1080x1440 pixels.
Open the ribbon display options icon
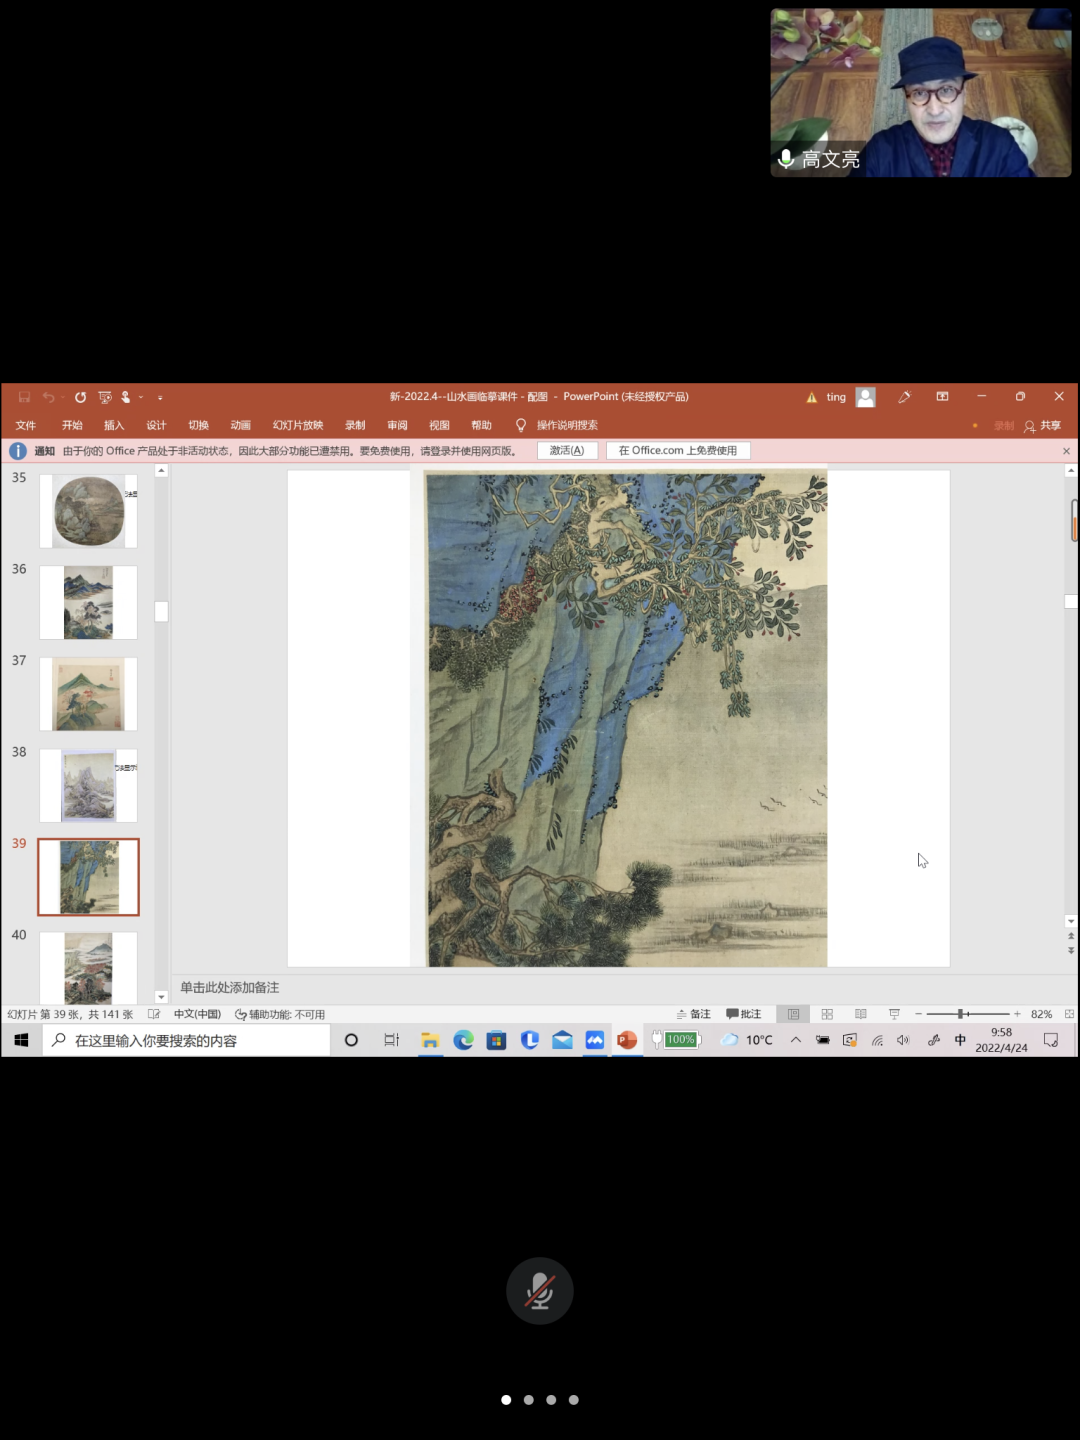pos(942,397)
